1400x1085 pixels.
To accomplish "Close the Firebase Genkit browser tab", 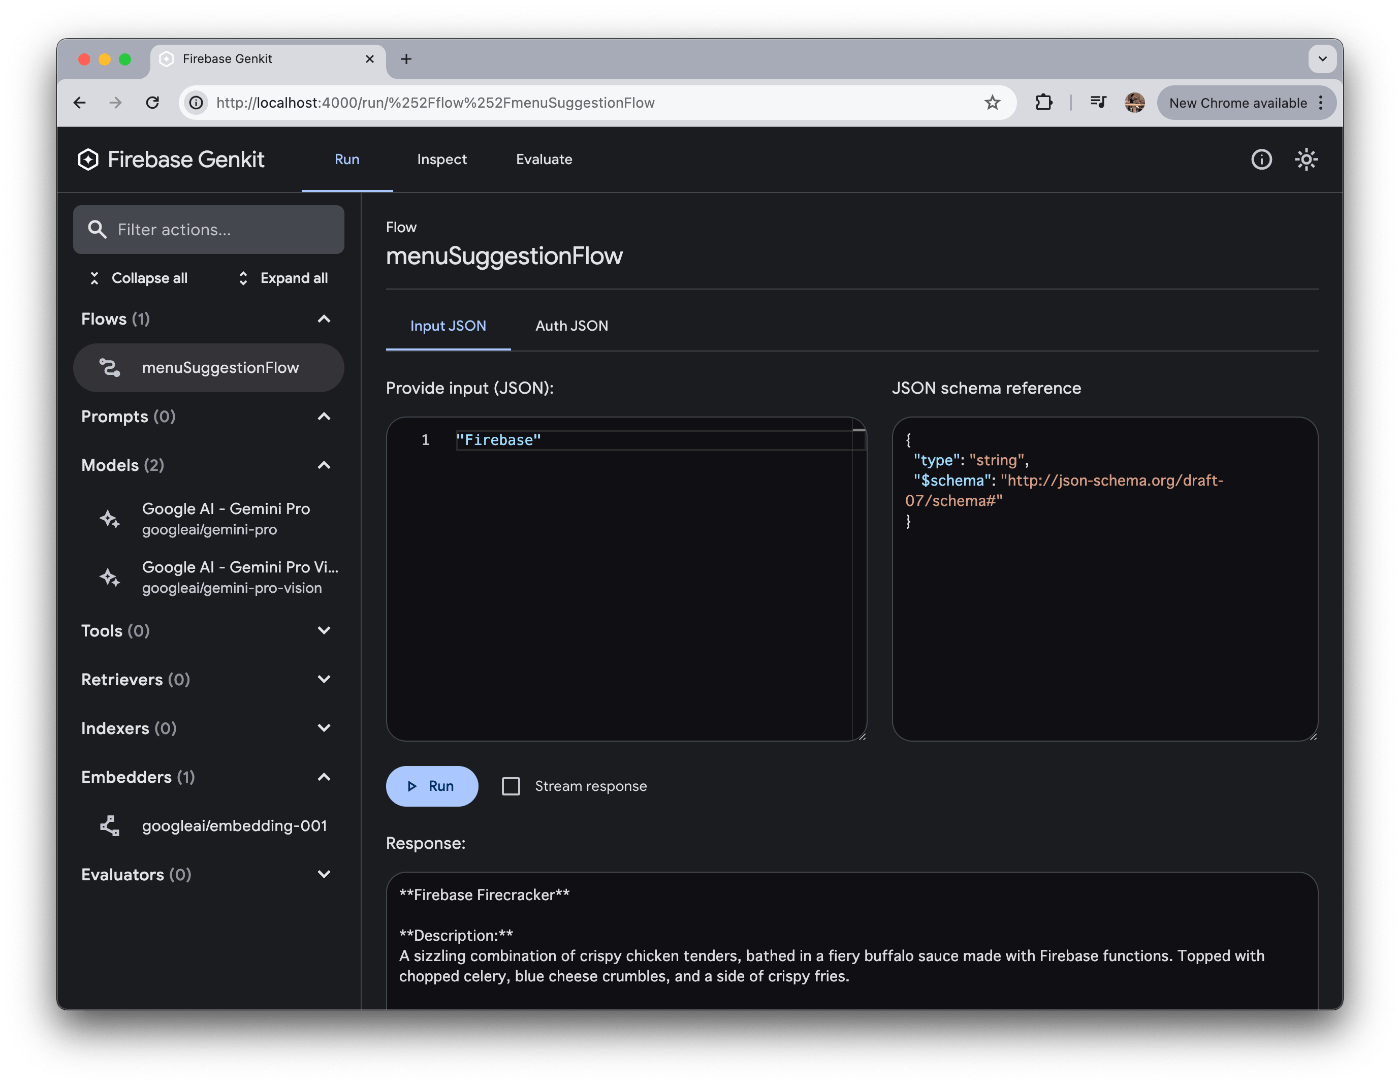I will [x=370, y=59].
